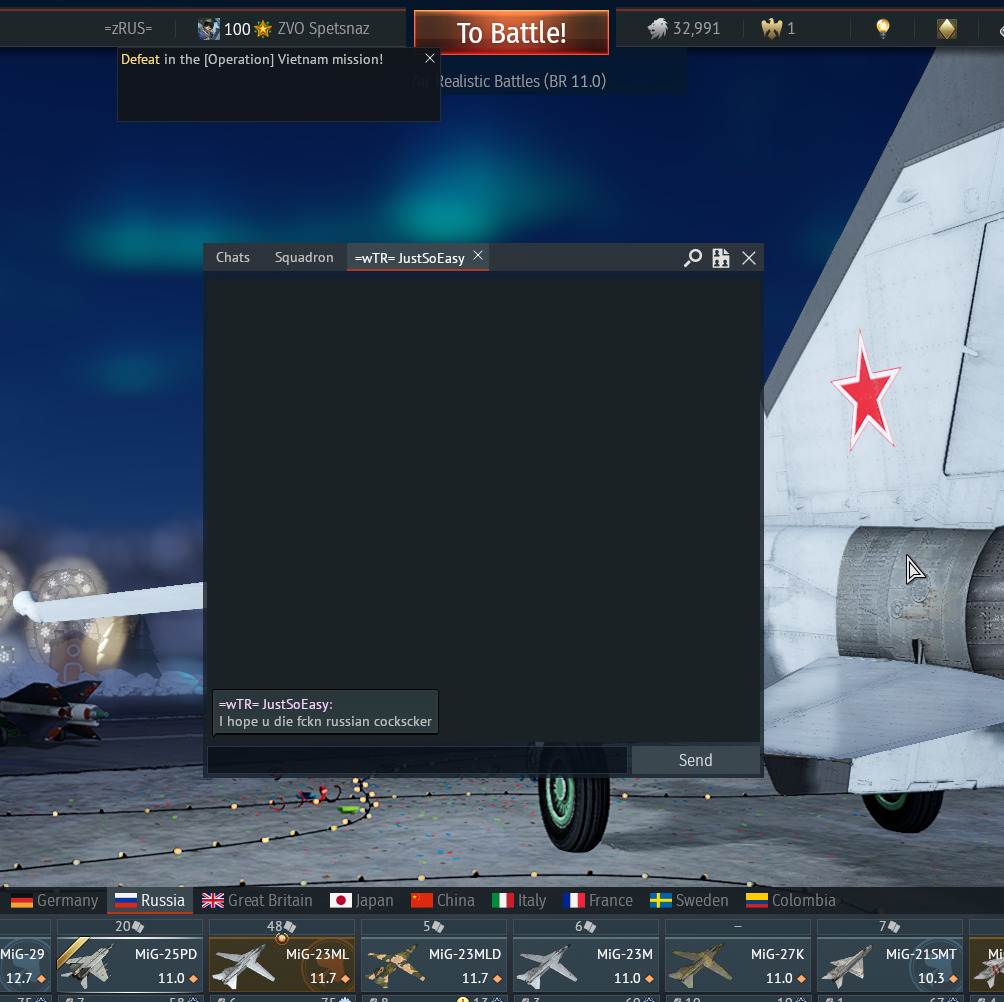This screenshot has height=1002, width=1004.
Task: Click the player avatar icon near level 100
Action: (208, 29)
